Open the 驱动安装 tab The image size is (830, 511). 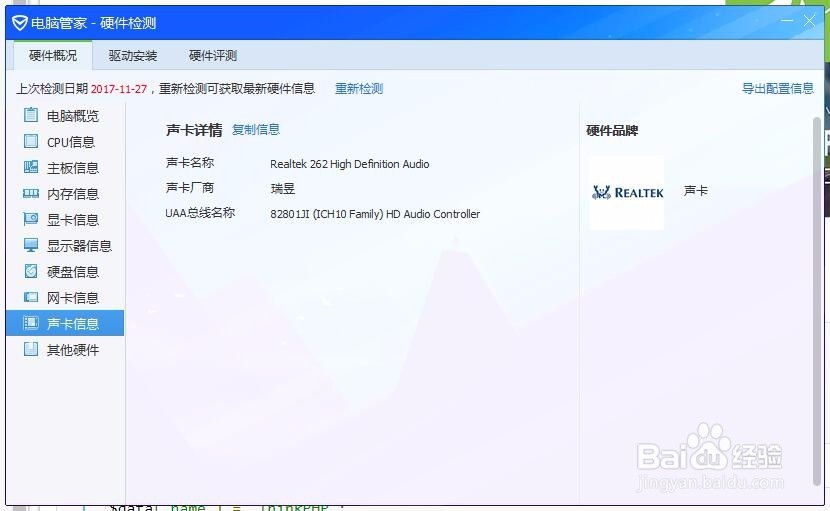point(133,56)
